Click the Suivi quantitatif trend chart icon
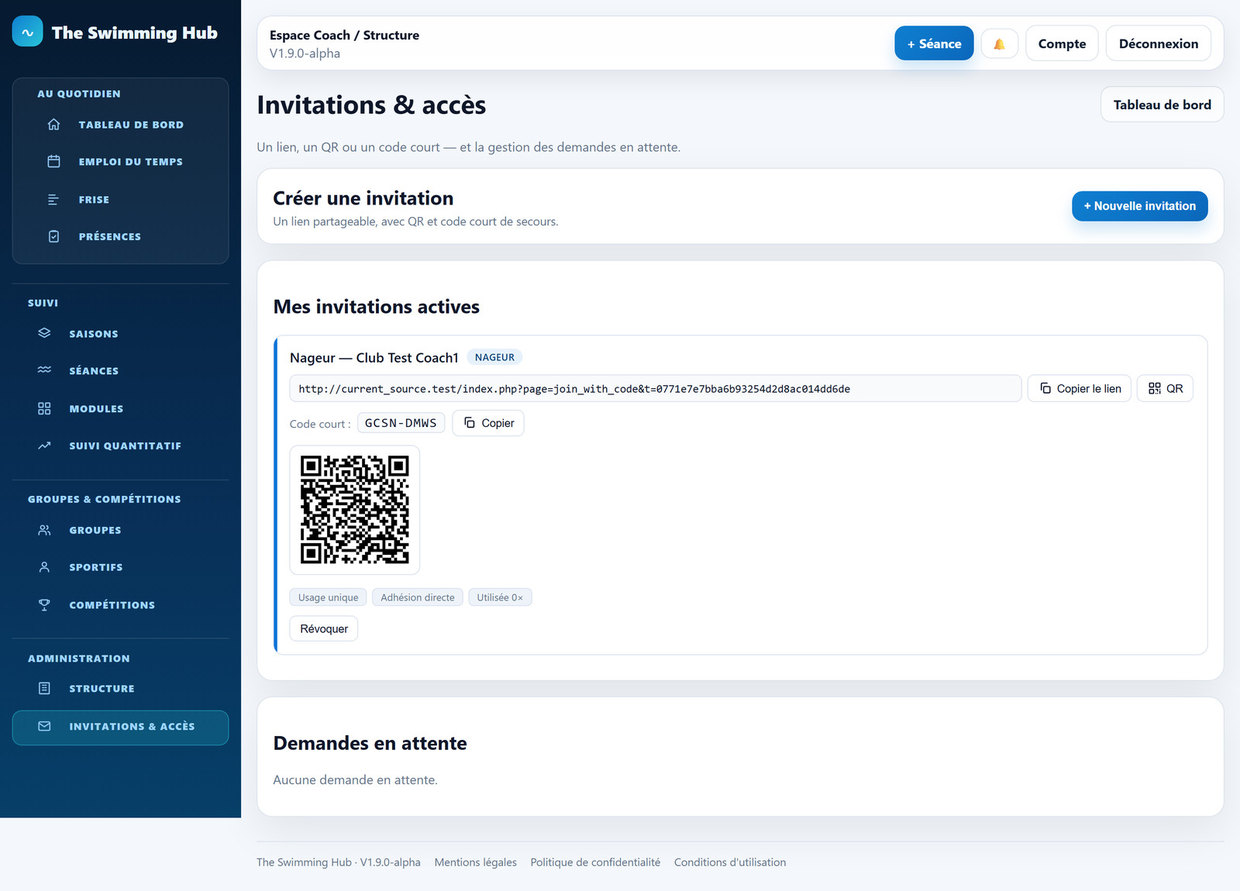Viewport: 1240px width, 891px height. point(44,446)
